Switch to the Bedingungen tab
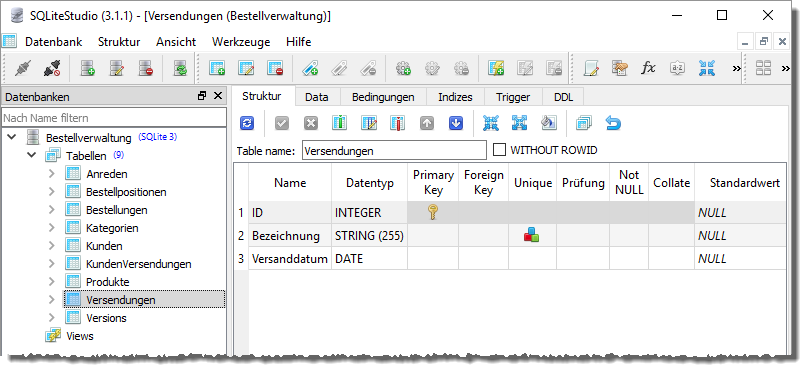807x373 pixels. coord(383,97)
